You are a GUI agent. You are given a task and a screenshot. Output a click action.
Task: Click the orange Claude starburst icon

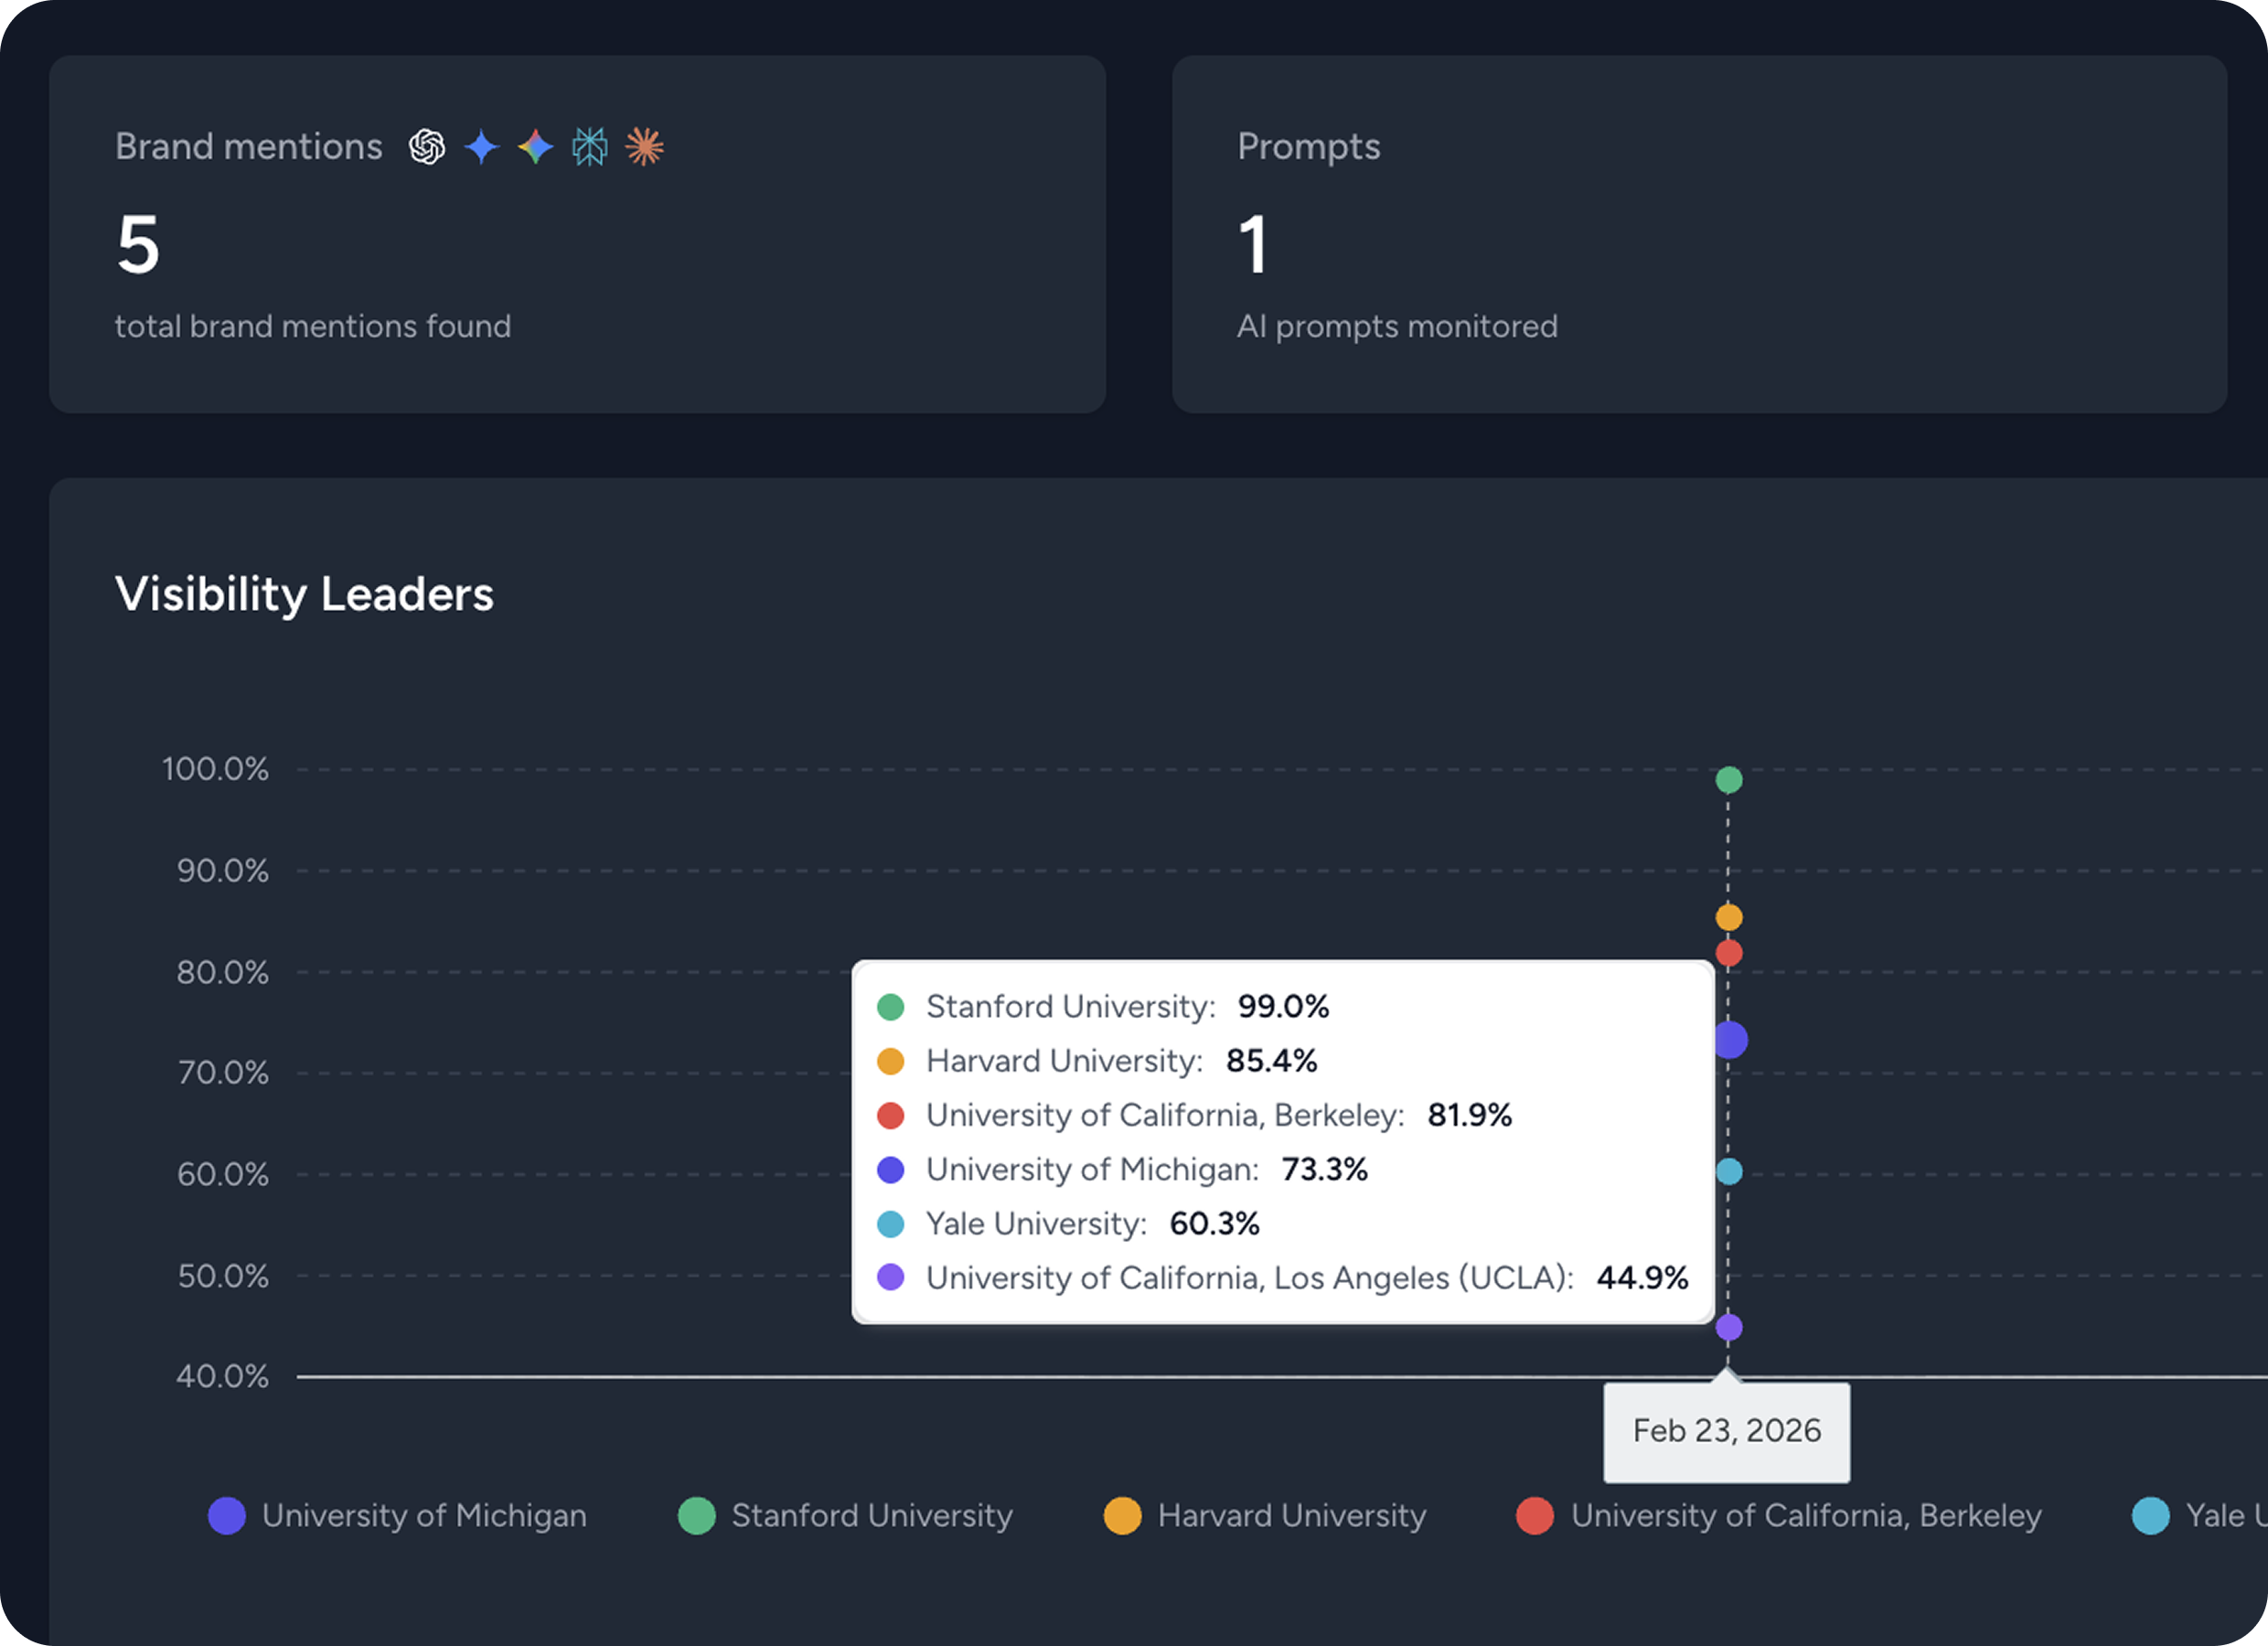pos(645,147)
